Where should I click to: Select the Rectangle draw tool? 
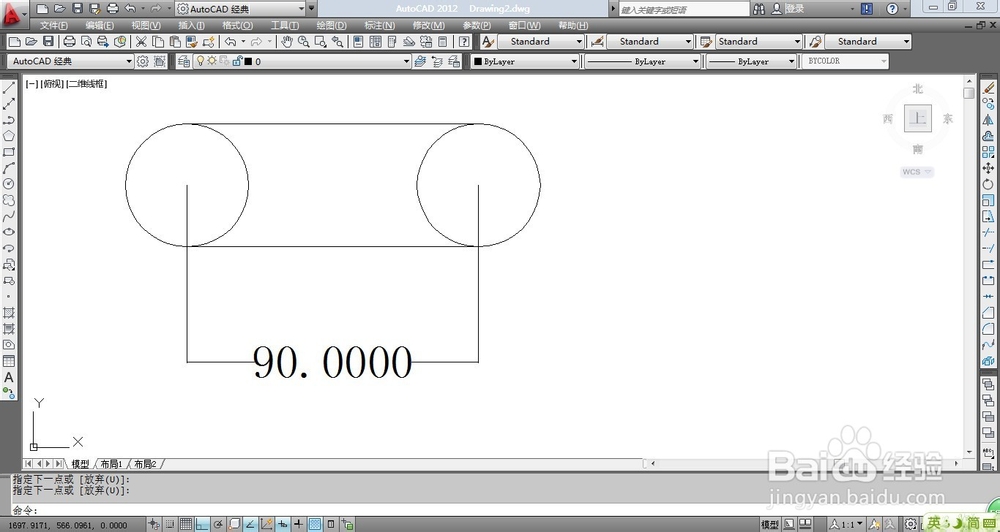(9, 152)
